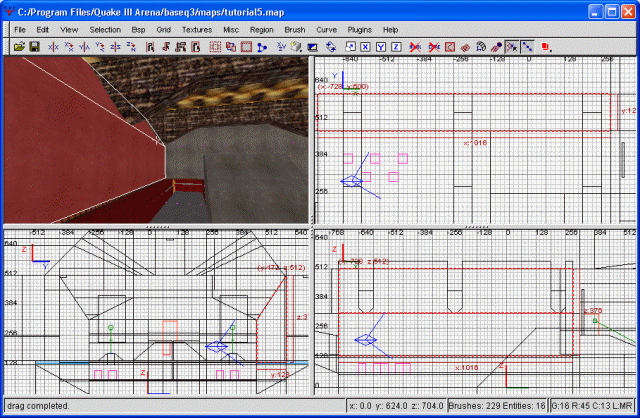Open the Brush menu

(x=295, y=30)
